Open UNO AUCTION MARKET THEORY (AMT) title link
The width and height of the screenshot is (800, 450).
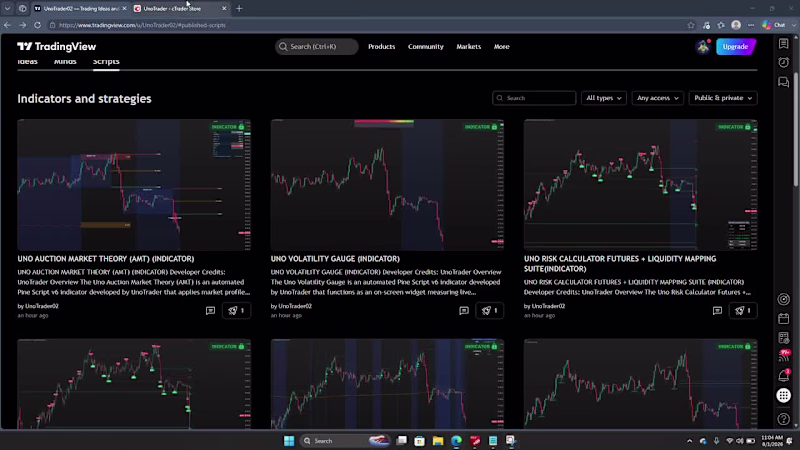coord(106,259)
